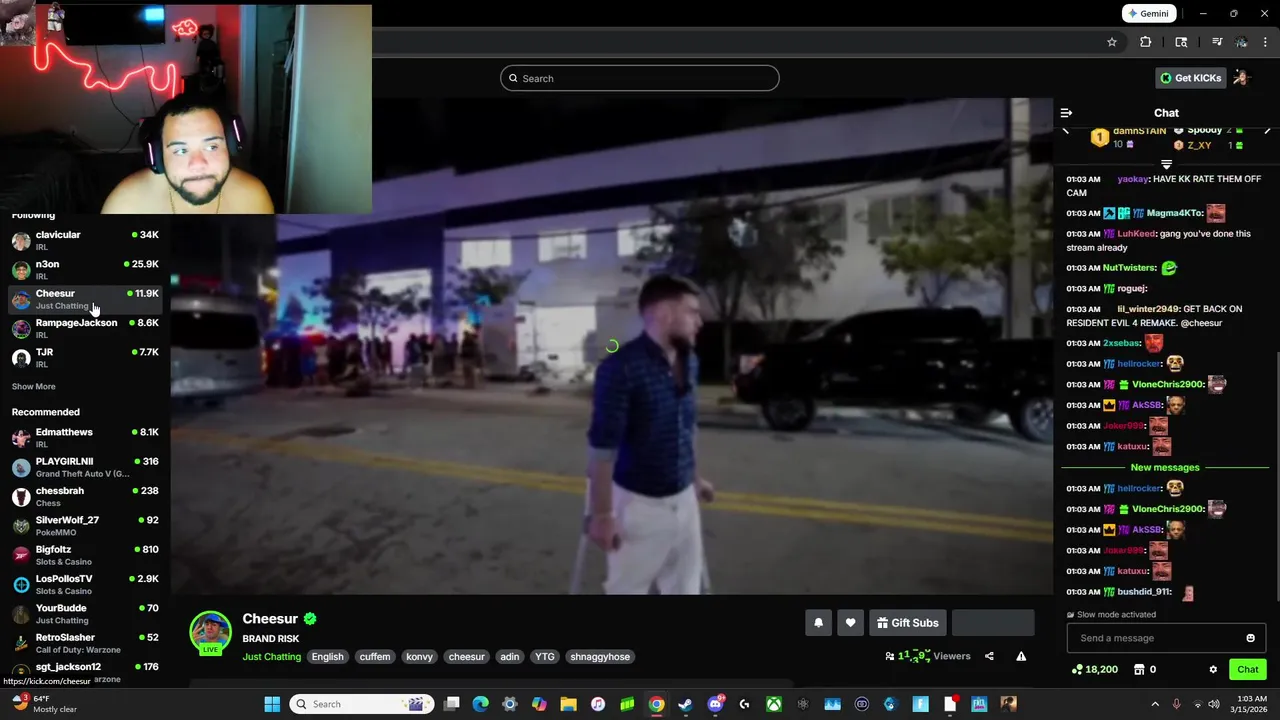Click the Get KICKs button
Image resolution: width=1280 pixels, height=720 pixels.
click(1190, 78)
